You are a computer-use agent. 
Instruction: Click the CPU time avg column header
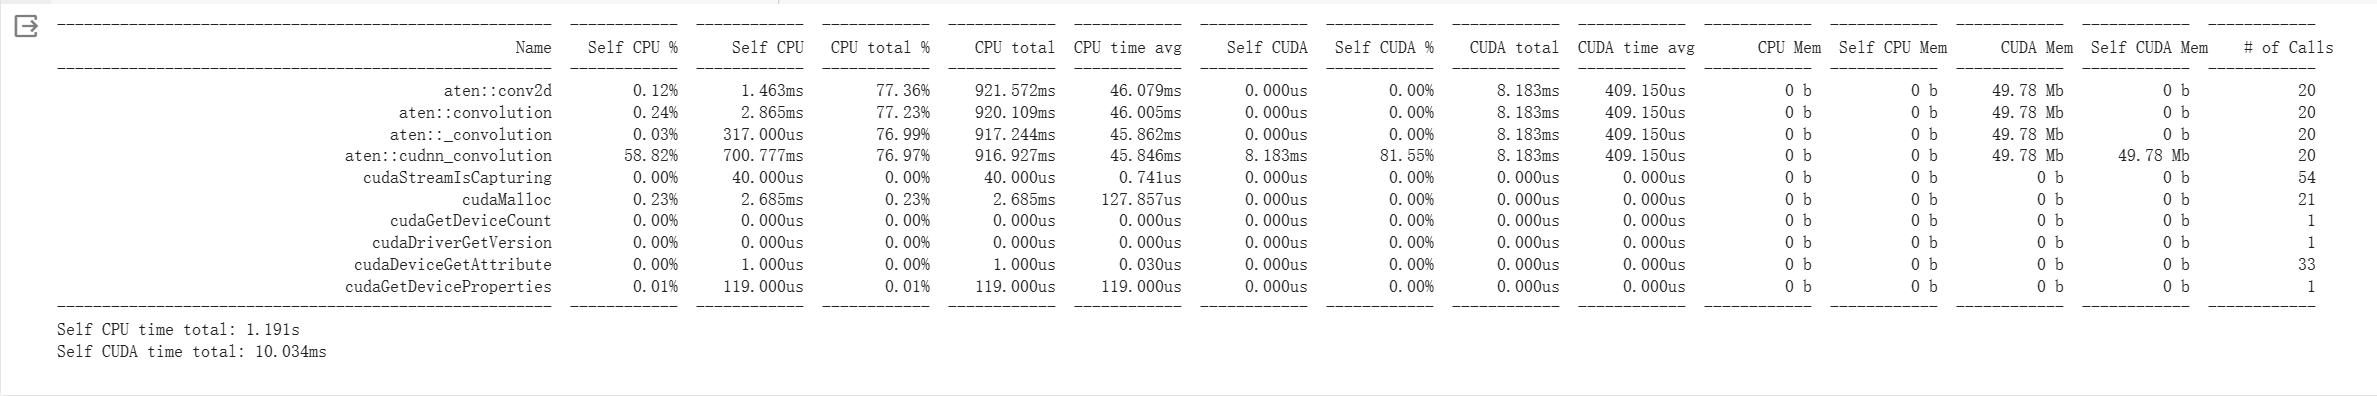point(1128,48)
